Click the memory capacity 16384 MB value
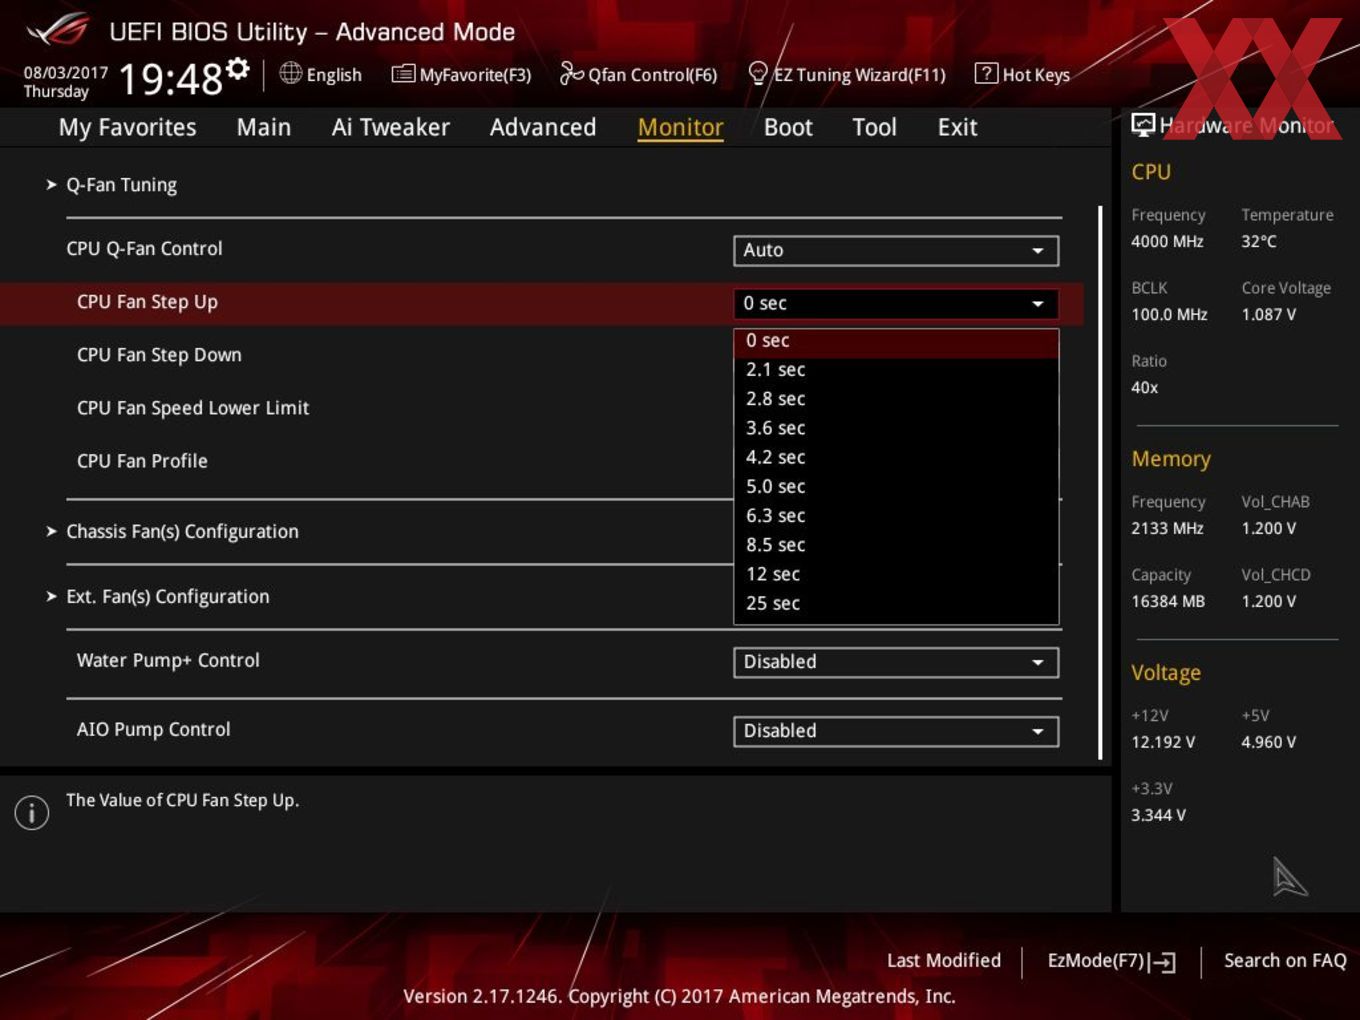The image size is (1360, 1020). pyautogui.click(x=1168, y=601)
